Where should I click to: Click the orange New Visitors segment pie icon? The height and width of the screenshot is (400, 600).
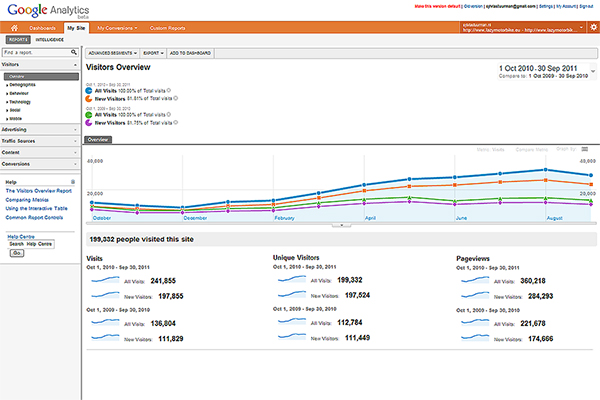click(x=89, y=99)
